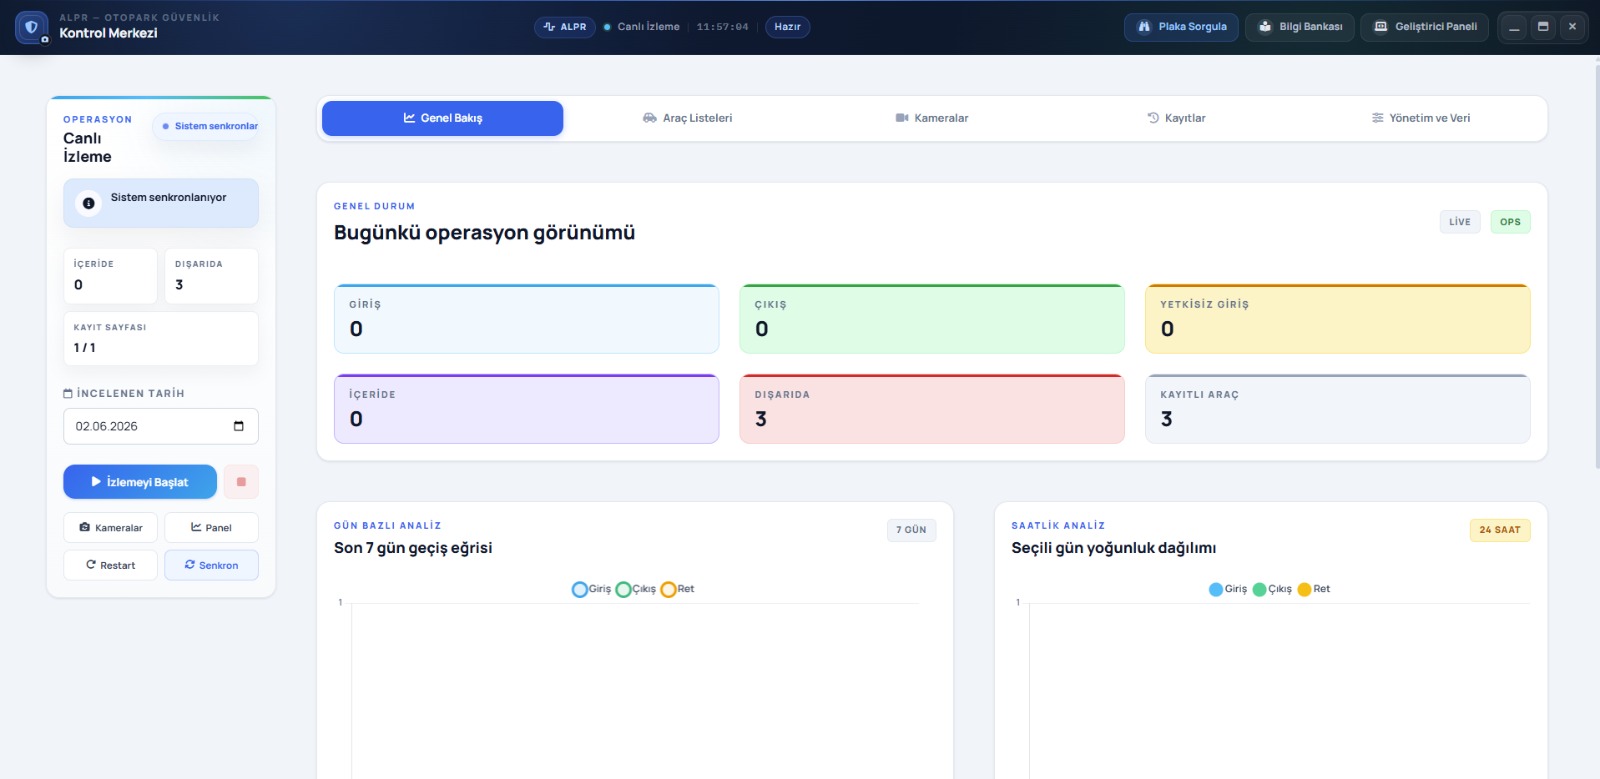1600x779 pixels.
Task: Click the play icon in İzlemeyi Başlat
Action: pyautogui.click(x=96, y=482)
